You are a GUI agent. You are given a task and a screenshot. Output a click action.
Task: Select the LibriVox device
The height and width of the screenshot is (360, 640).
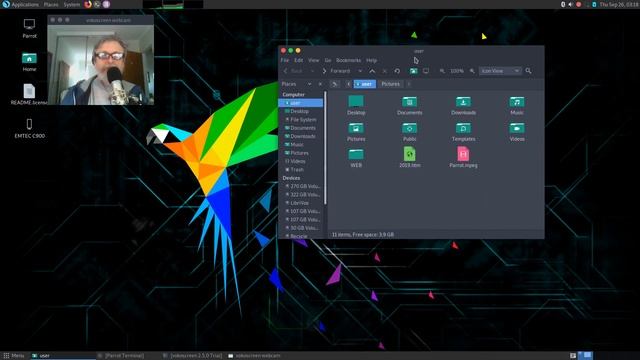(x=301, y=203)
